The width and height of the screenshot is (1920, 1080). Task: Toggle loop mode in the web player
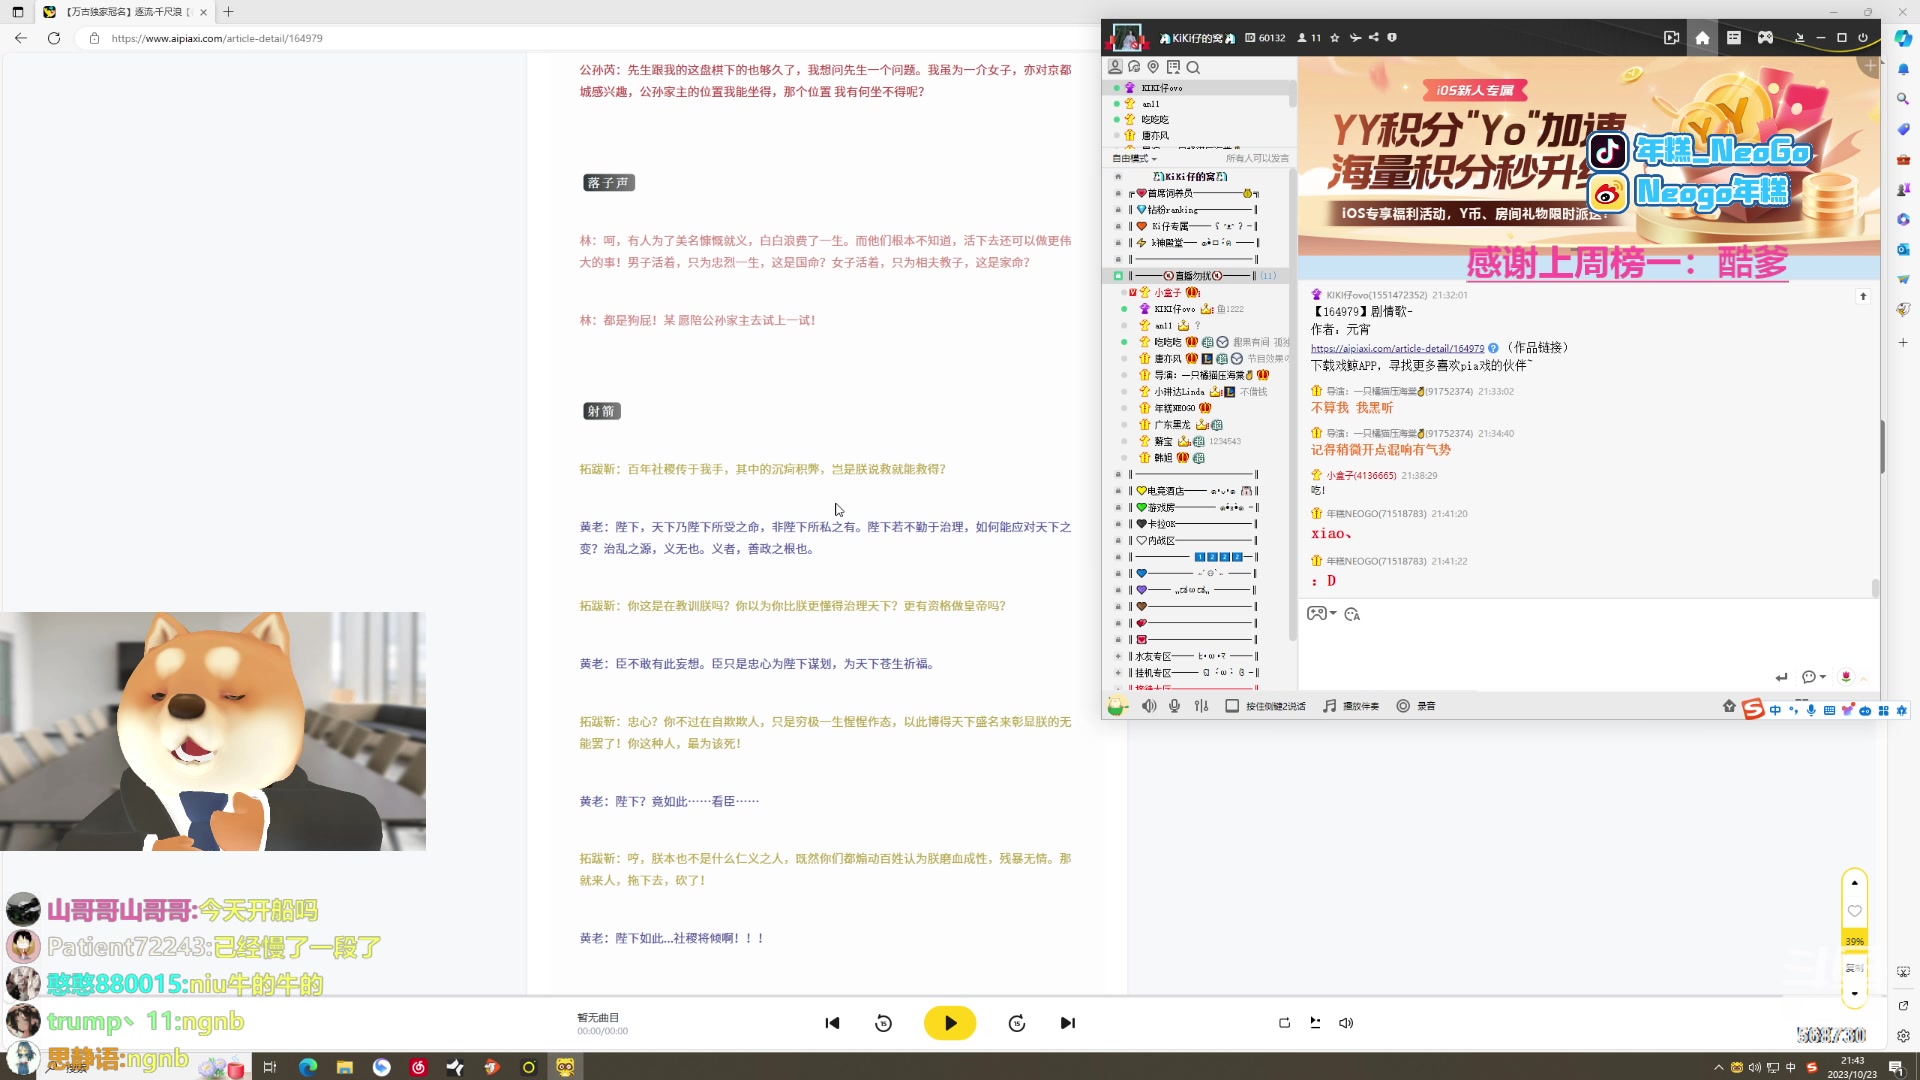pyautogui.click(x=1284, y=1023)
